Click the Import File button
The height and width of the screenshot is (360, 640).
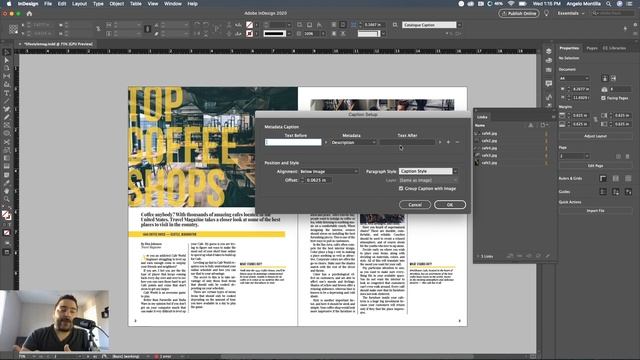point(595,211)
